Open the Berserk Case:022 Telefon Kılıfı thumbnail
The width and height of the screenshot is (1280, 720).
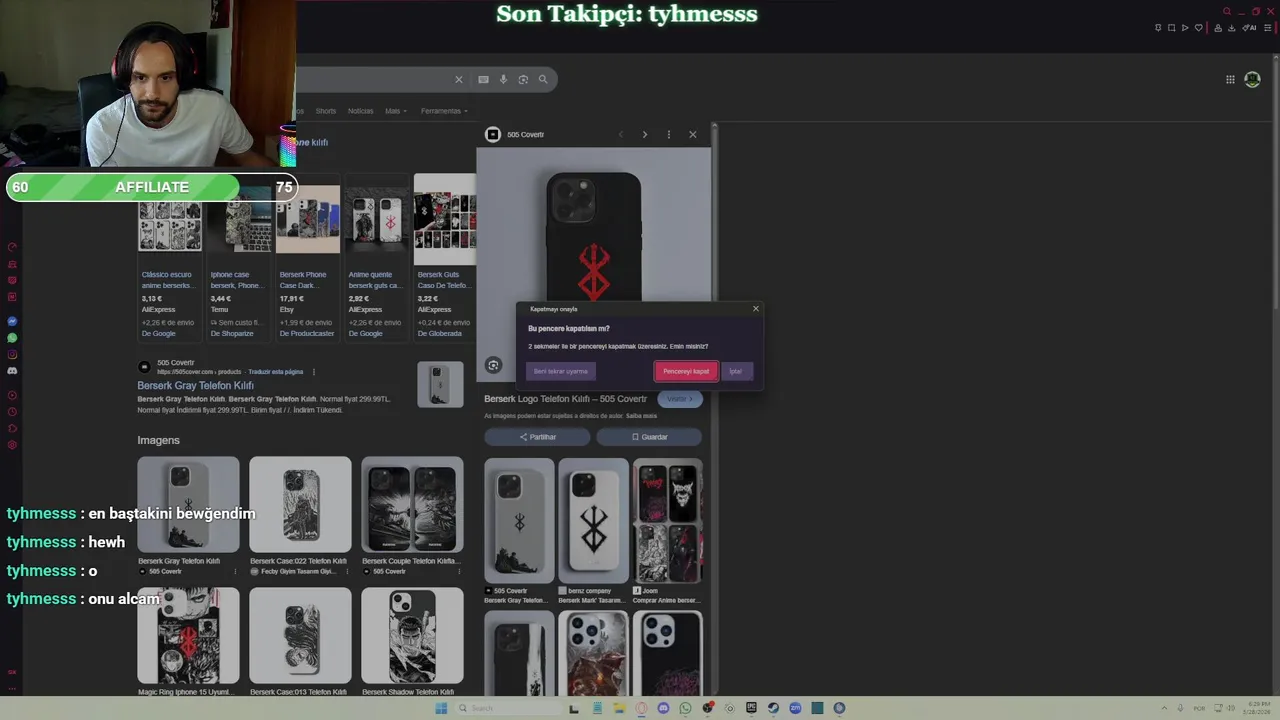(300, 504)
